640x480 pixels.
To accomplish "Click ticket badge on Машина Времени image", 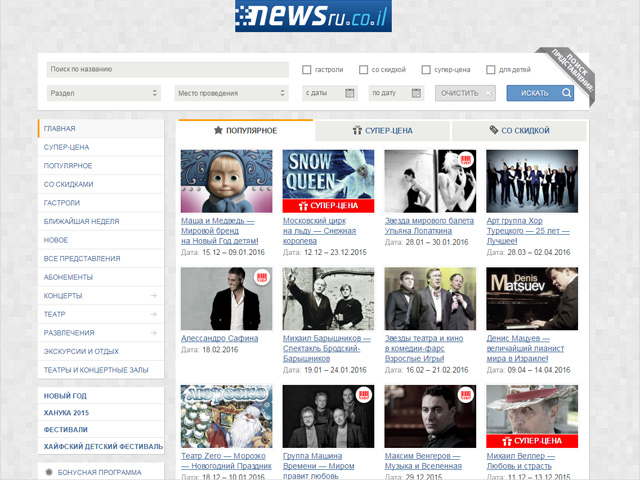I will (364, 395).
